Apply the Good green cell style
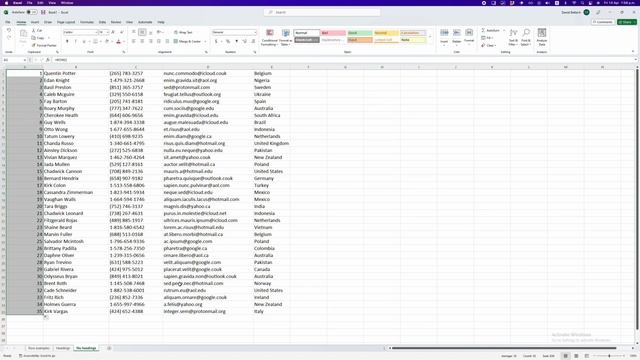 click(x=360, y=33)
